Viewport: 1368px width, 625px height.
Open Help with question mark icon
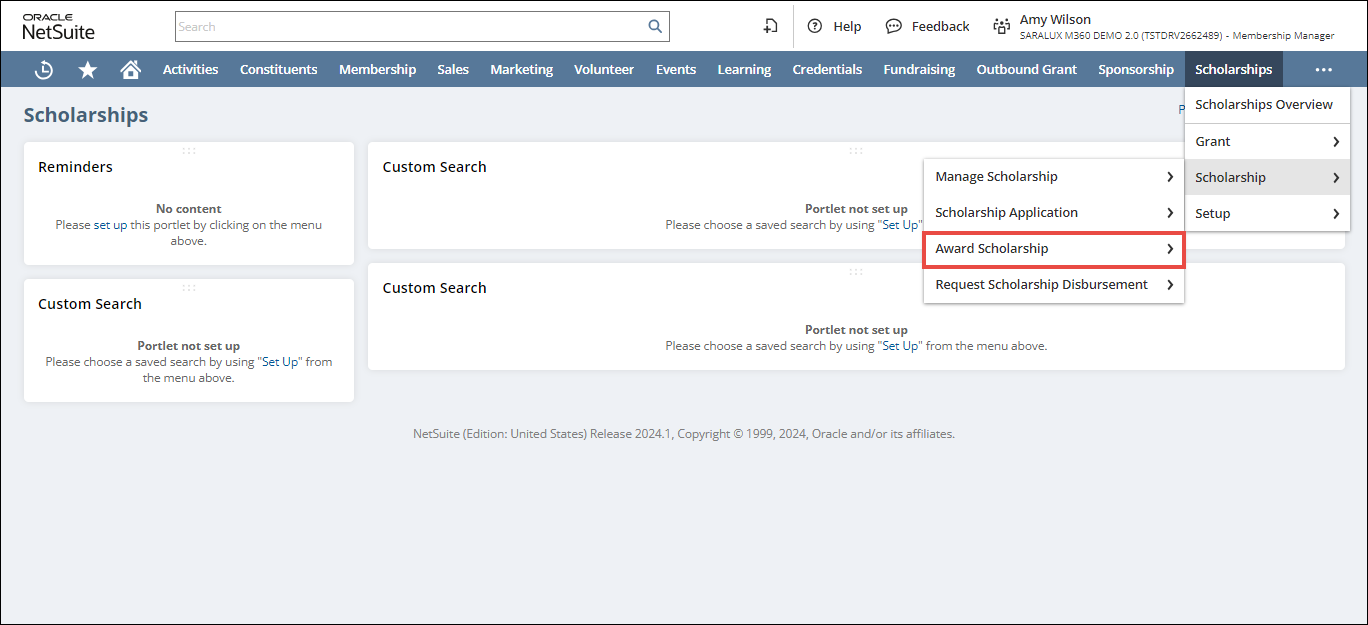[815, 27]
